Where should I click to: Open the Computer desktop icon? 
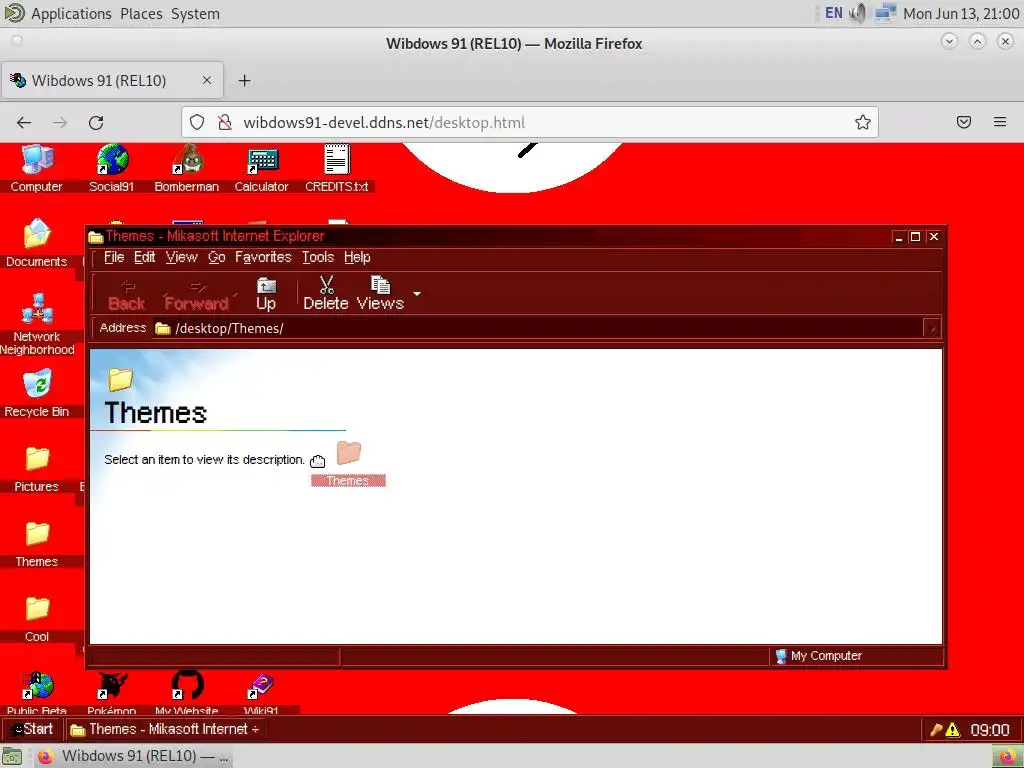coord(37,168)
